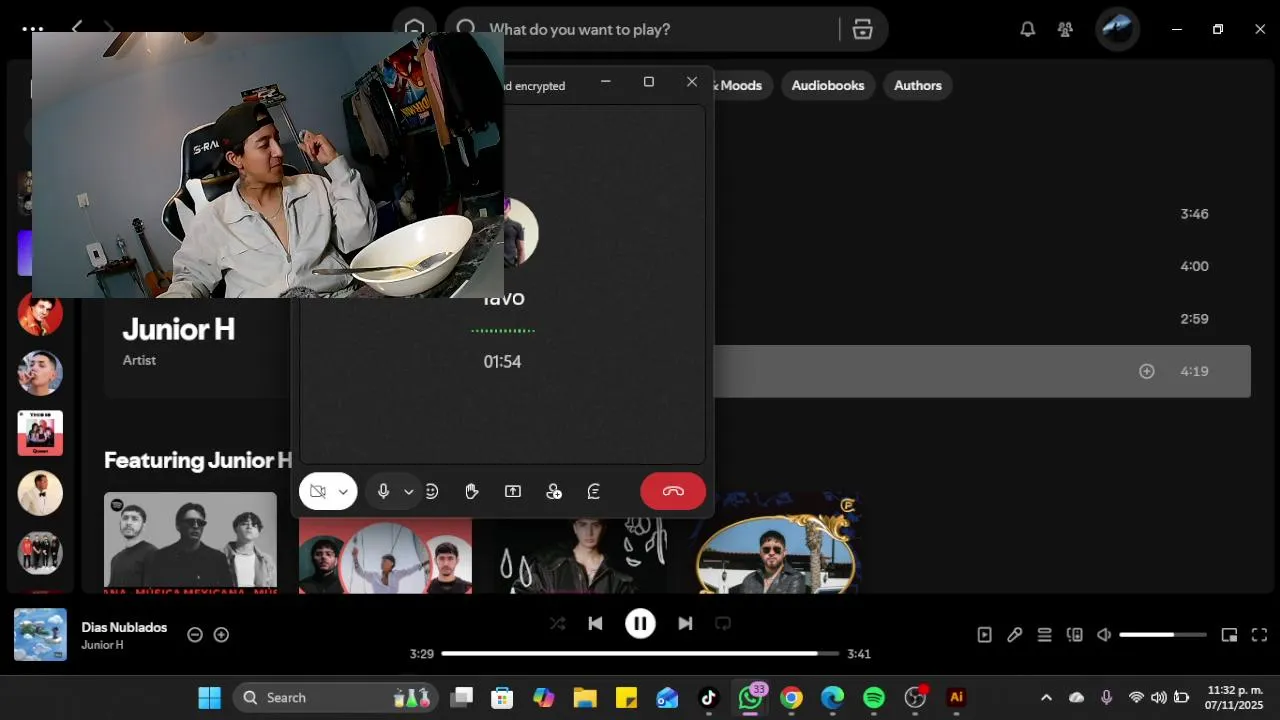Open Windows Start menu
Viewport: 1280px width, 720px height.
209,697
